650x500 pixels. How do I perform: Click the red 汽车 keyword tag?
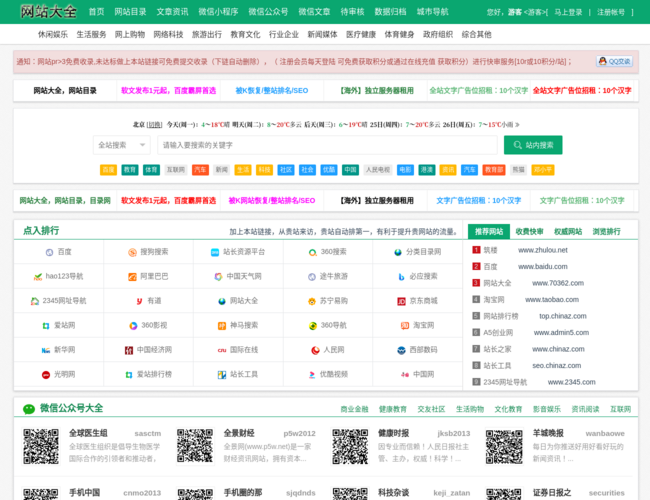point(200,170)
